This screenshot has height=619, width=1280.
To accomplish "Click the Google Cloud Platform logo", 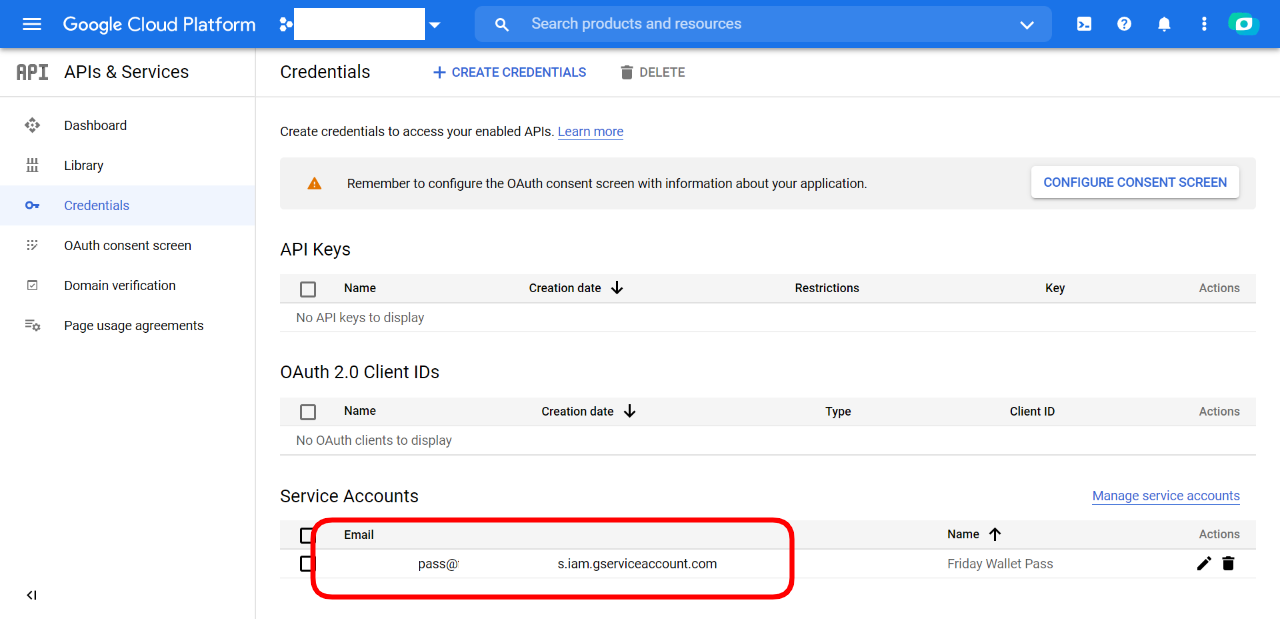I will pyautogui.click(x=159, y=24).
